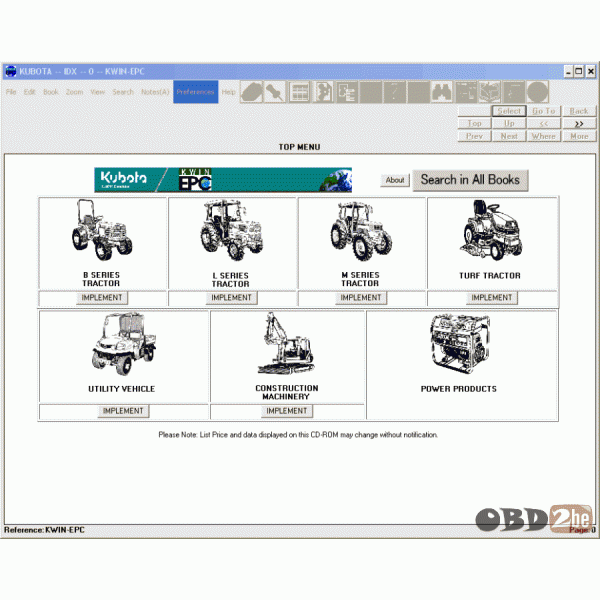Open the Book menu
Viewport: 600px width, 600px height.
[x=51, y=92]
